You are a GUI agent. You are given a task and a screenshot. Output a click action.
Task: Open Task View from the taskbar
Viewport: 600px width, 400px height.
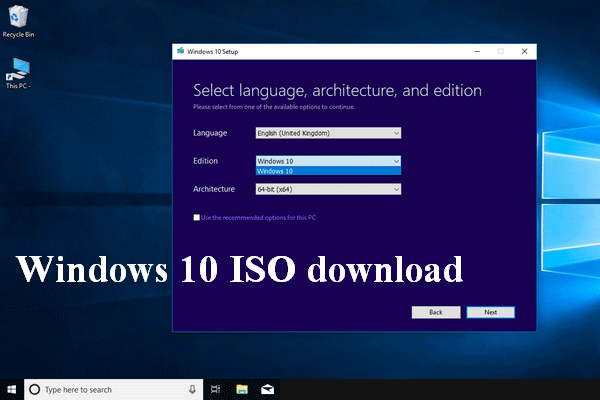[215, 390]
